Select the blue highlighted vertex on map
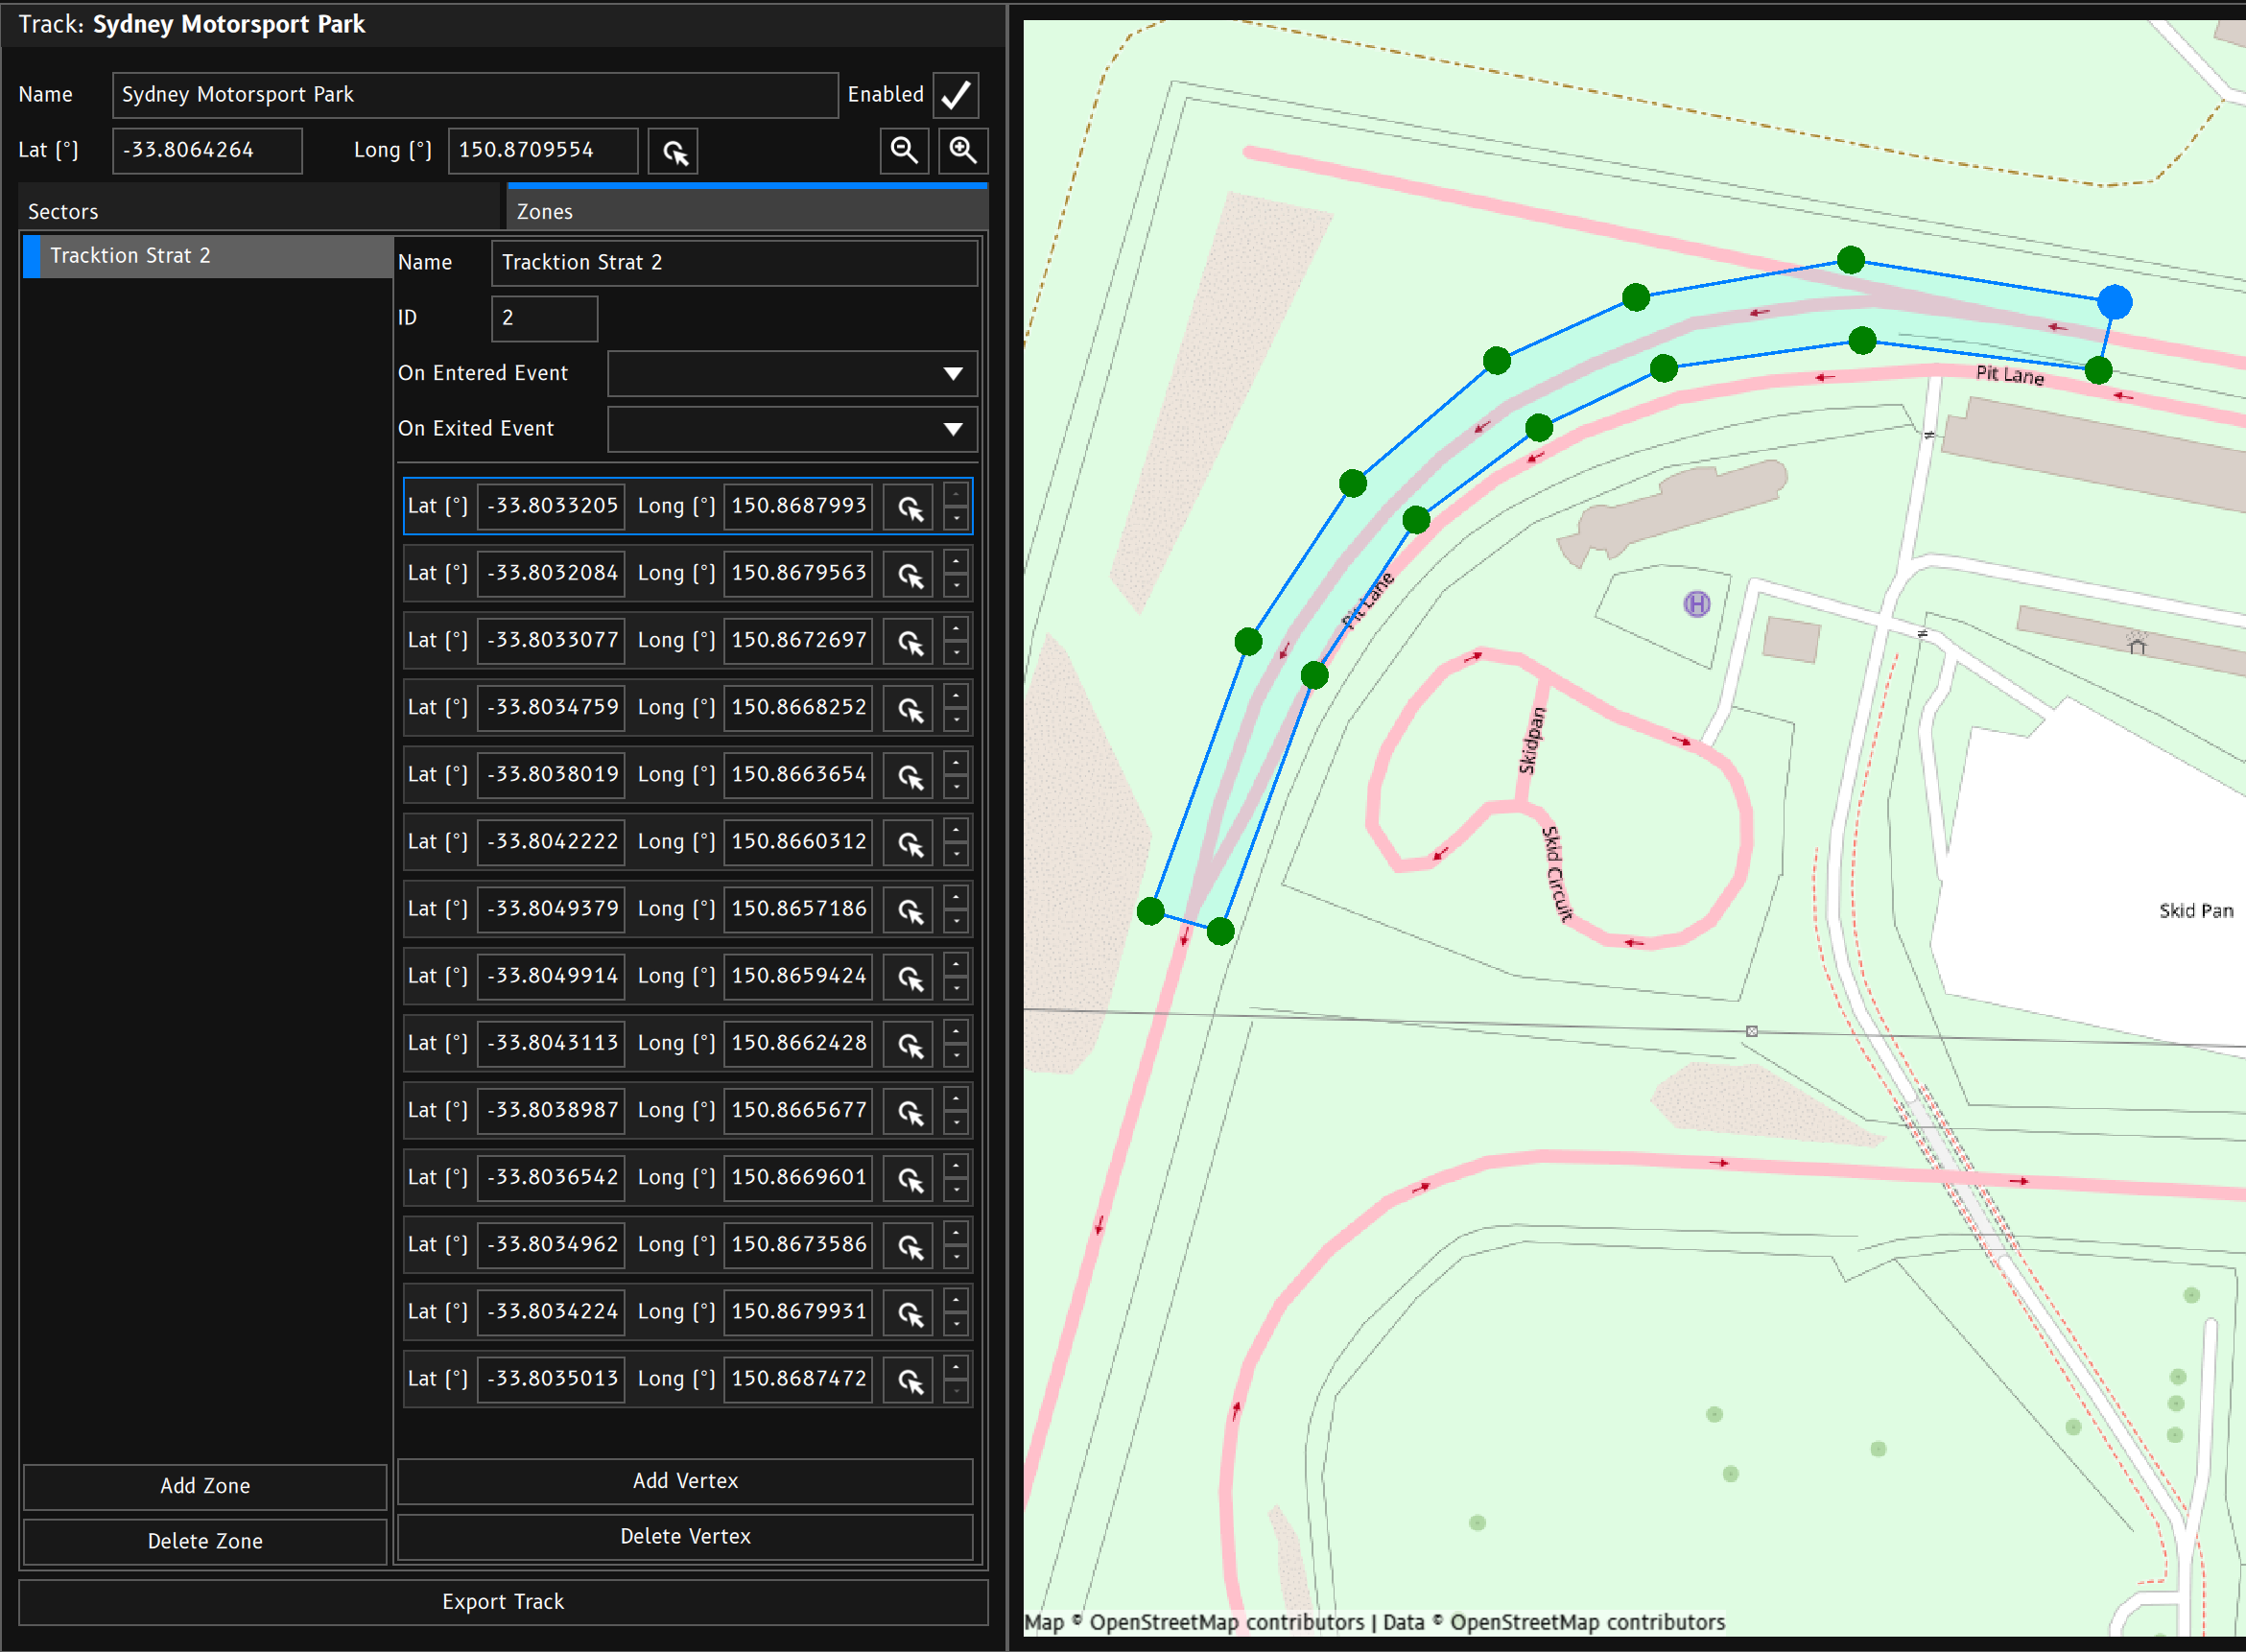Viewport: 2246px width, 1652px height. [2114, 302]
